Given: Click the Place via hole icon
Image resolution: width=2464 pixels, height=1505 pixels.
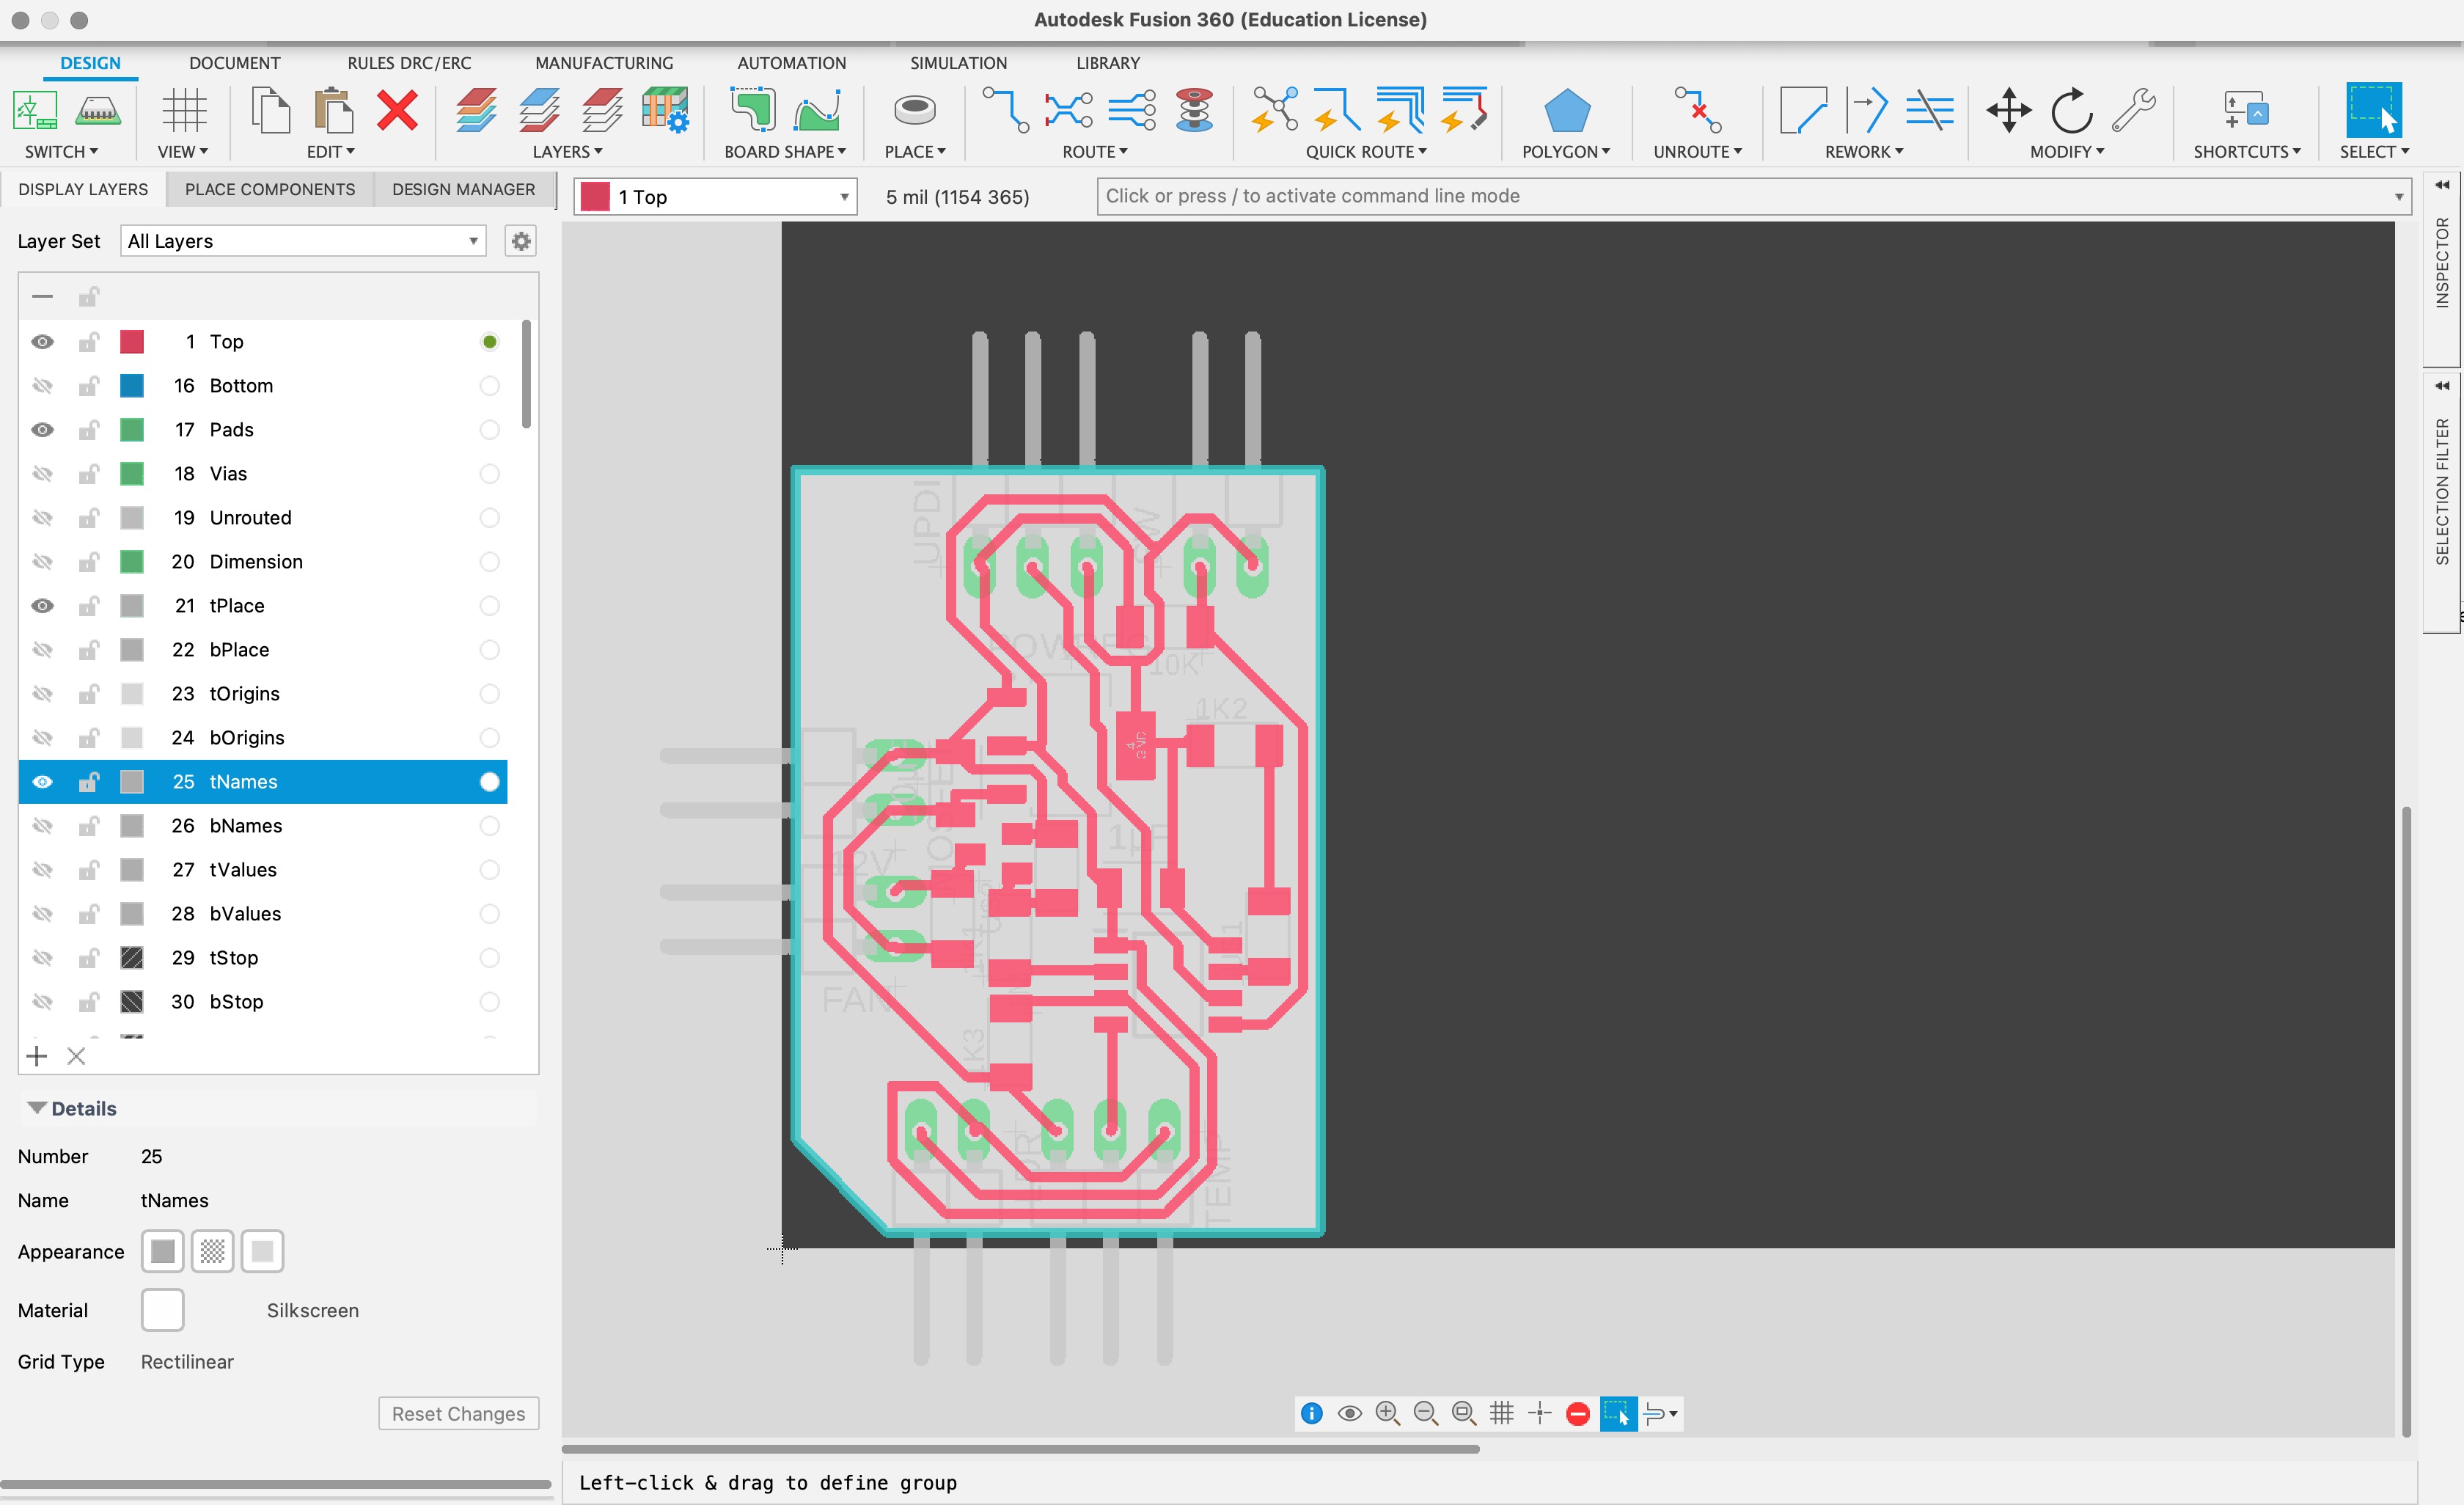Looking at the screenshot, I should click(x=914, y=110).
